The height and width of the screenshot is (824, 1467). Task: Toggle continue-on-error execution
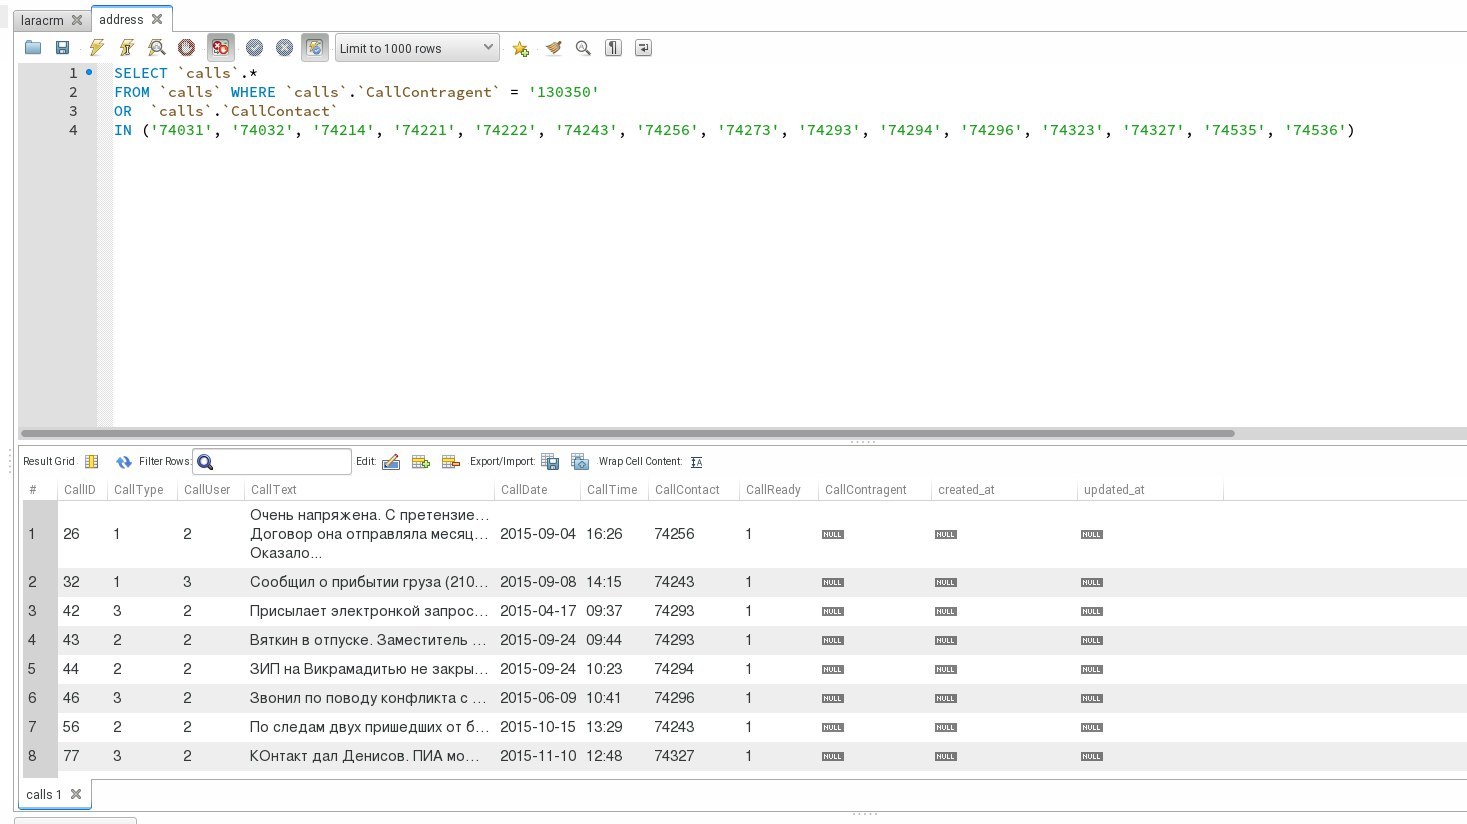(x=221, y=48)
